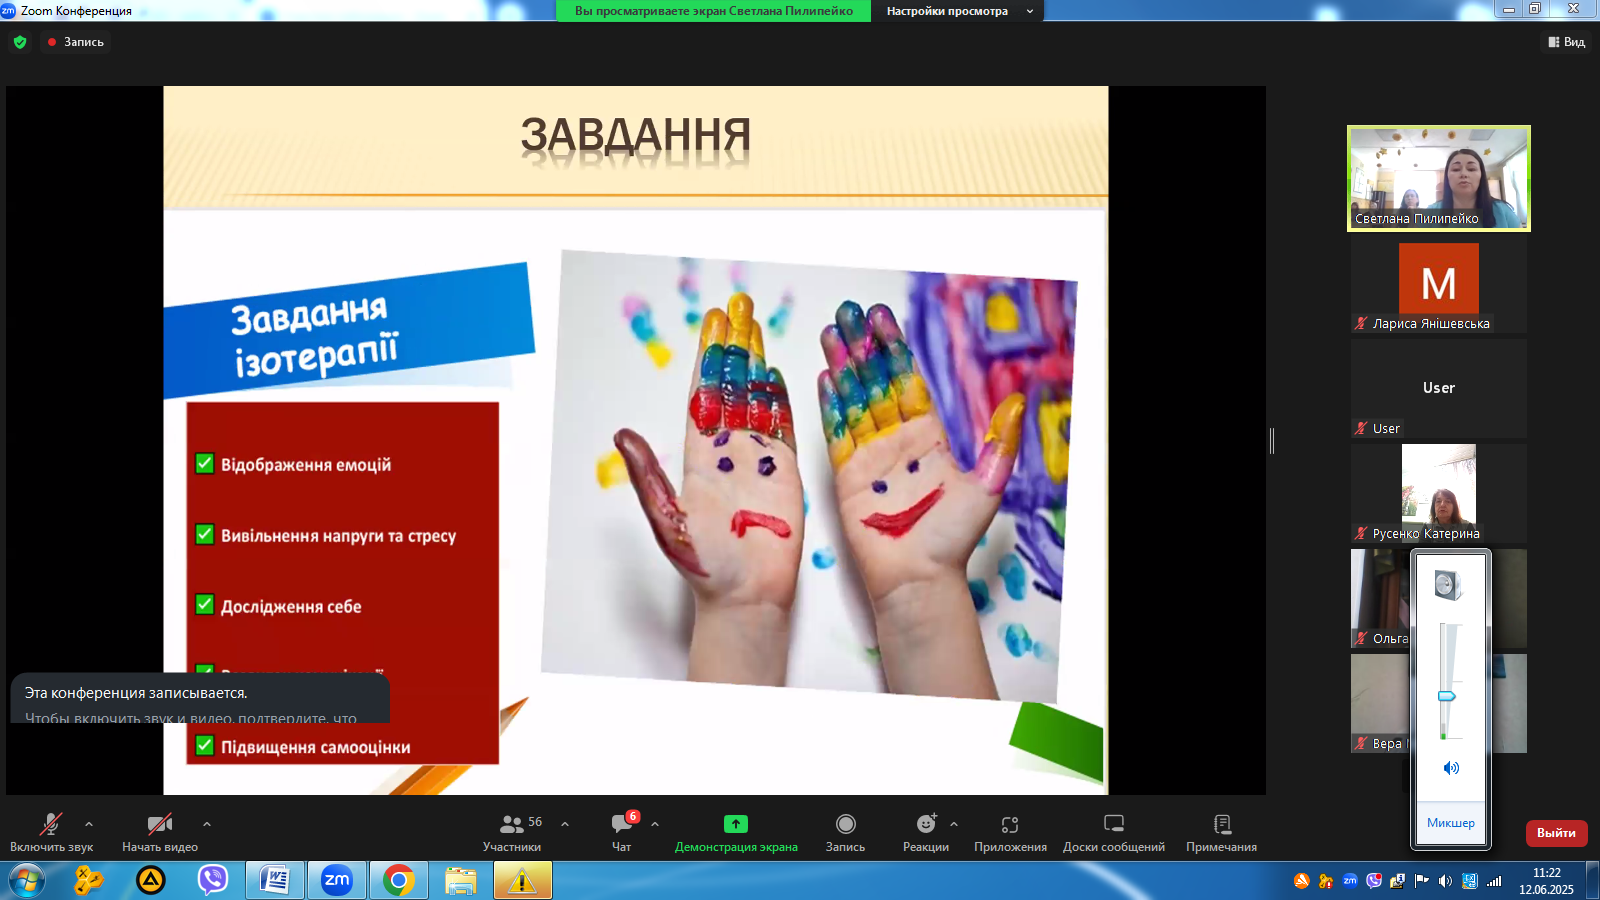The image size is (1600, 900).
Task: Open Реакции reactions
Action: (x=926, y=832)
